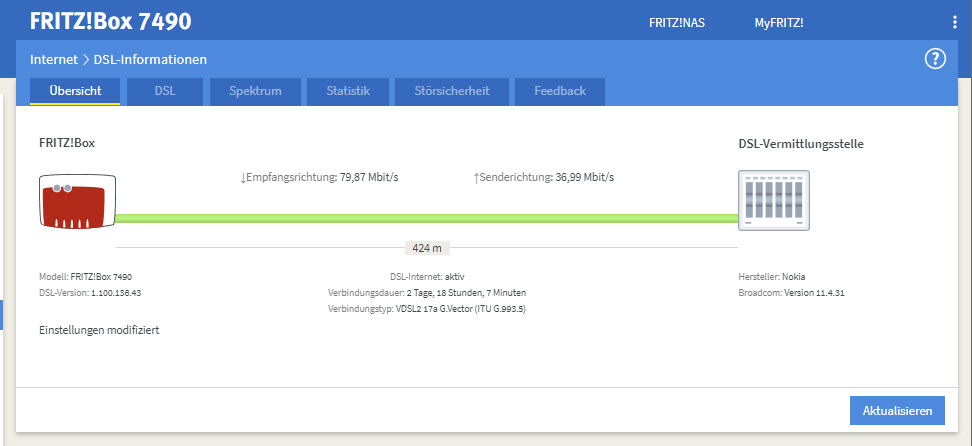Screen dimensions: 972x446
Task: Click the Internet breadcrumb link
Action: click(54, 60)
